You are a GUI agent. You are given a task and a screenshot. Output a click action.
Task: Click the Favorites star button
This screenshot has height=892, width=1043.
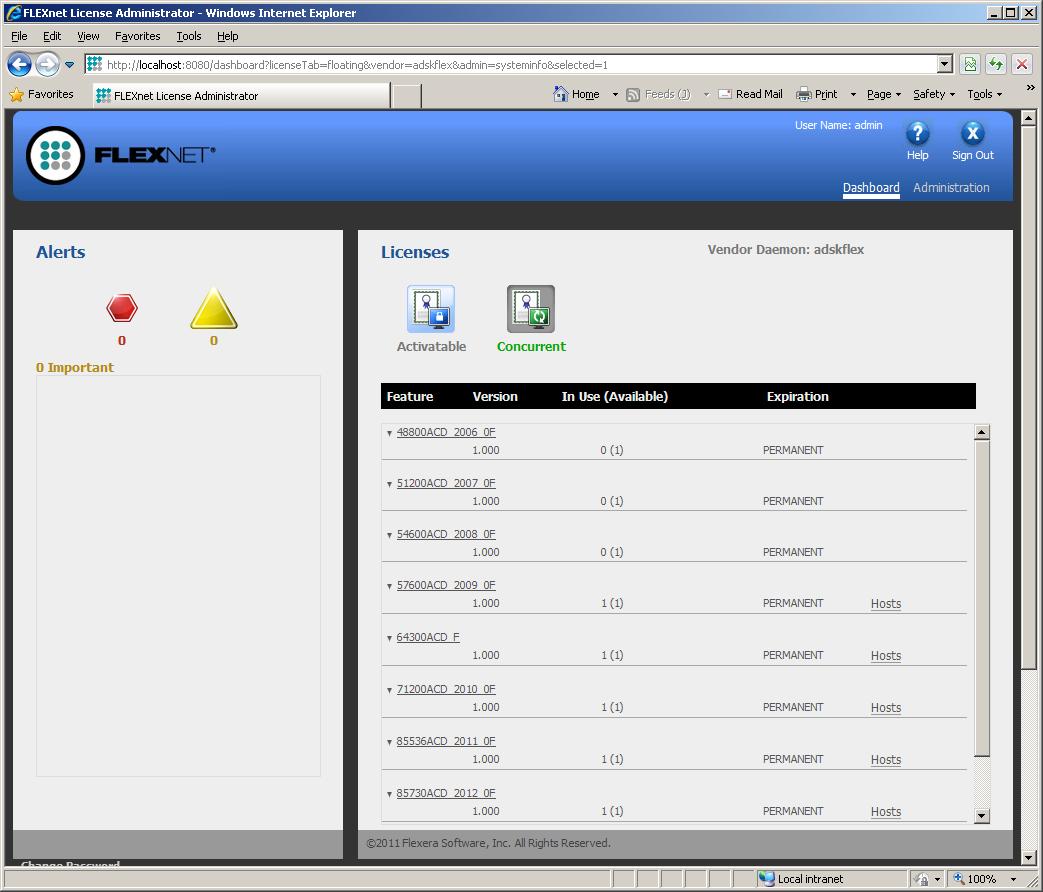pos(41,94)
